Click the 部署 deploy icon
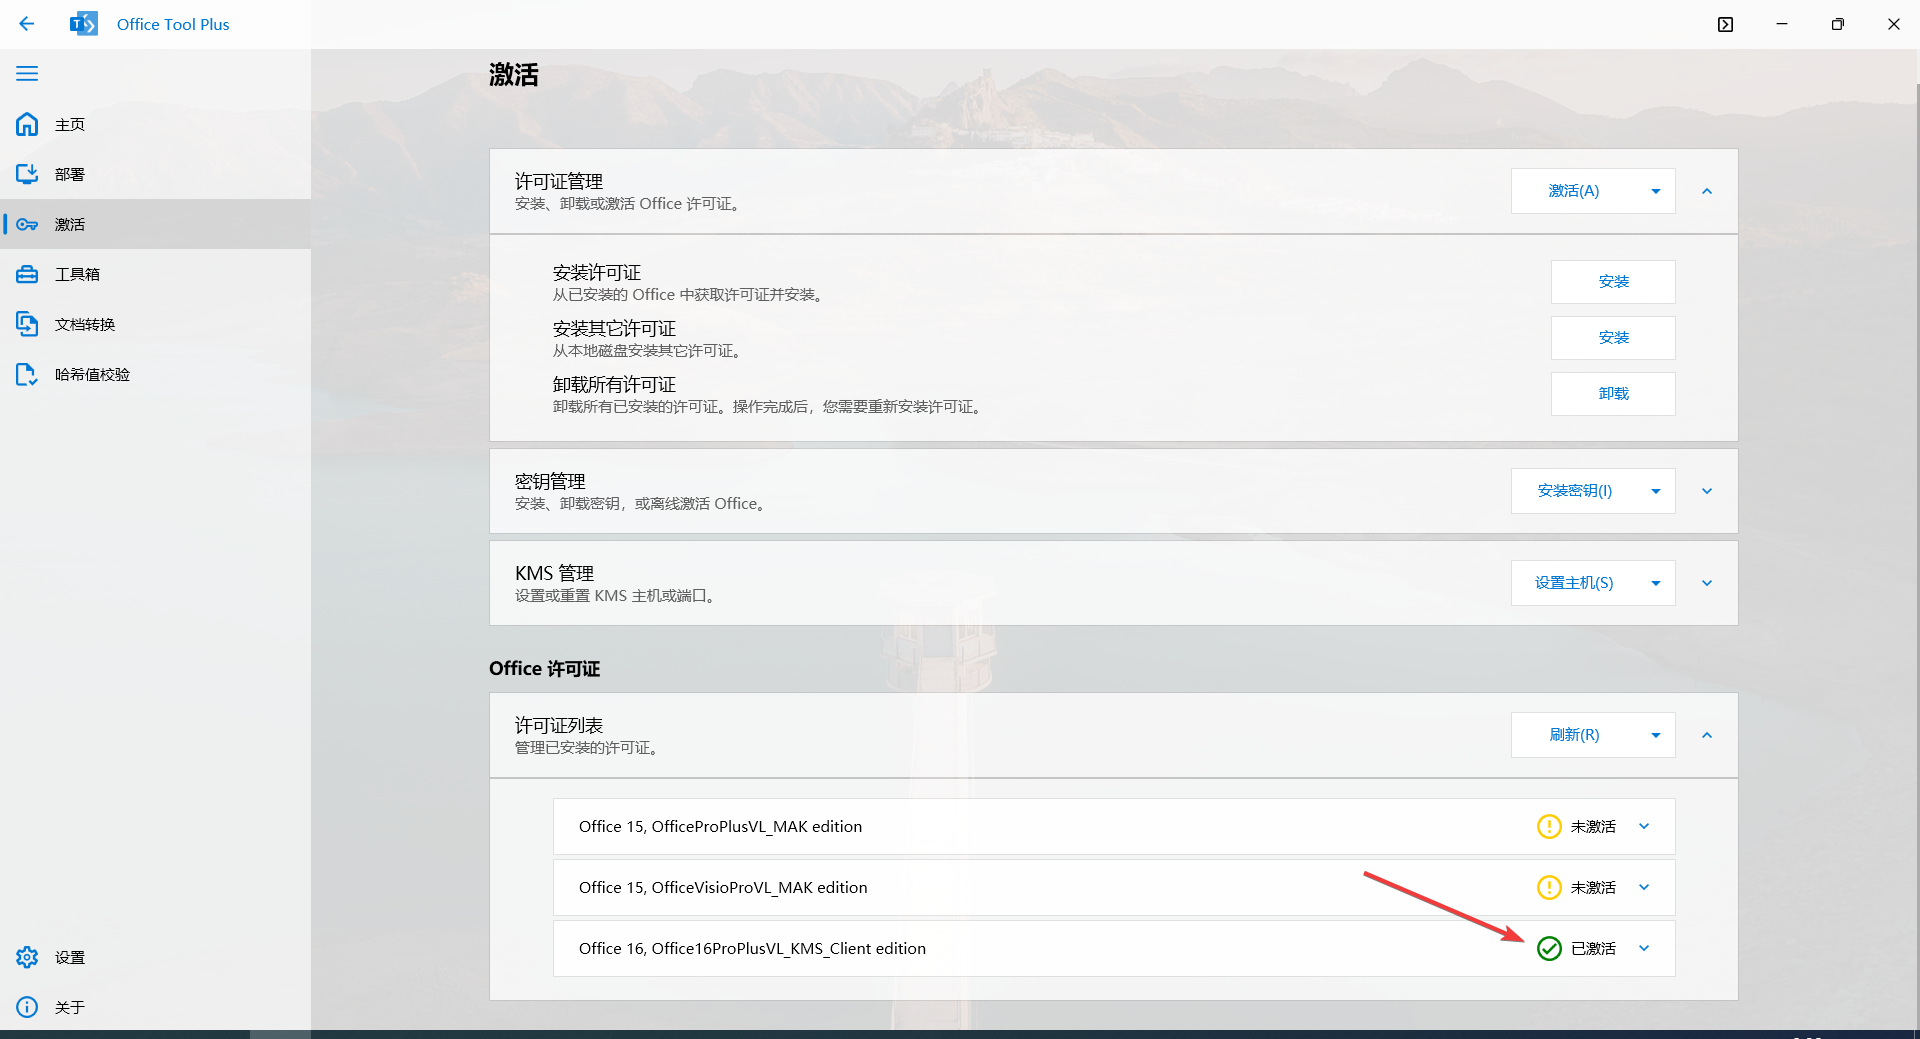Viewport: 1920px width, 1039px height. [27, 174]
